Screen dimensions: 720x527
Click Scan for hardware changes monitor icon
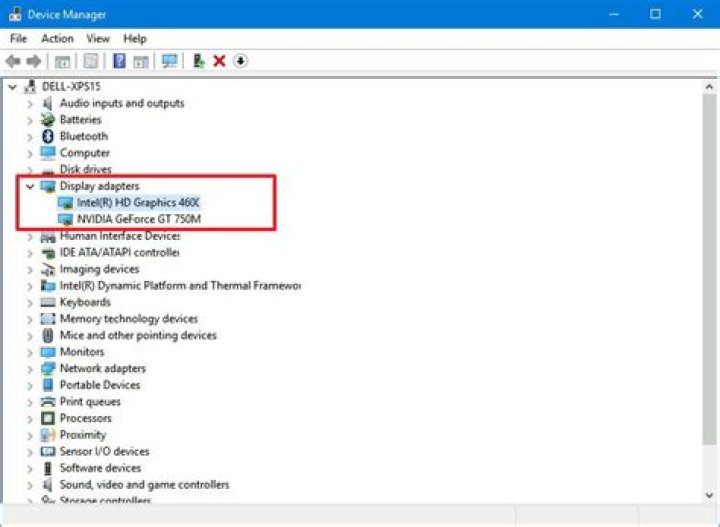point(169,61)
